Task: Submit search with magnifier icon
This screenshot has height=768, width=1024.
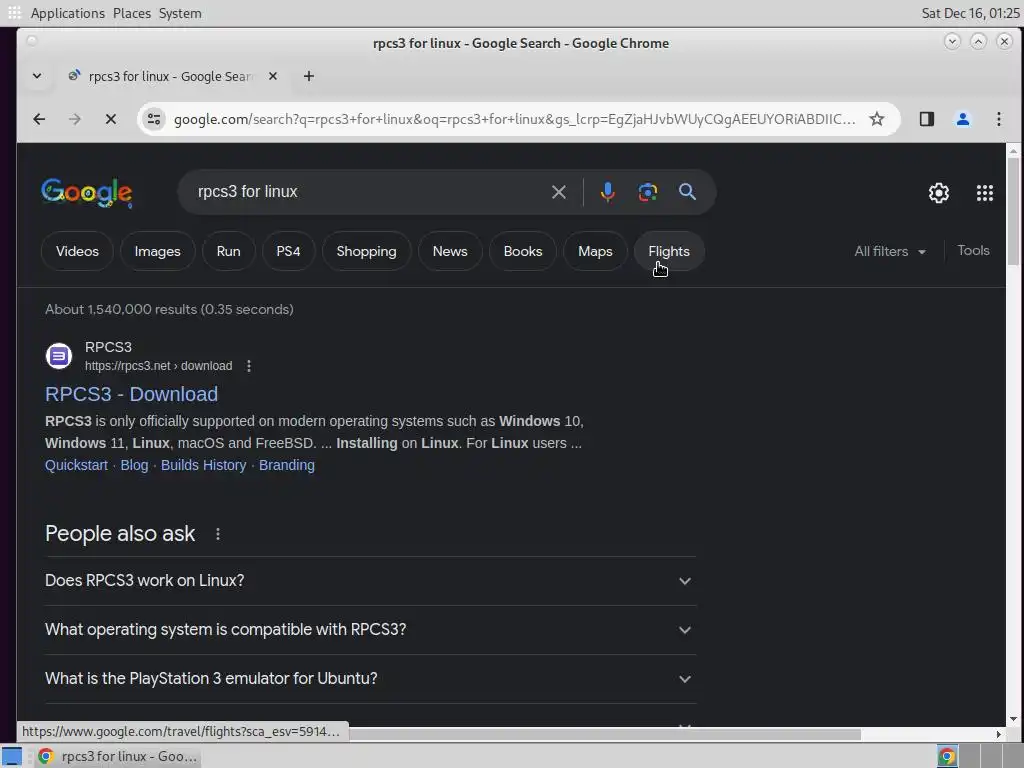Action: [x=687, y=191]
